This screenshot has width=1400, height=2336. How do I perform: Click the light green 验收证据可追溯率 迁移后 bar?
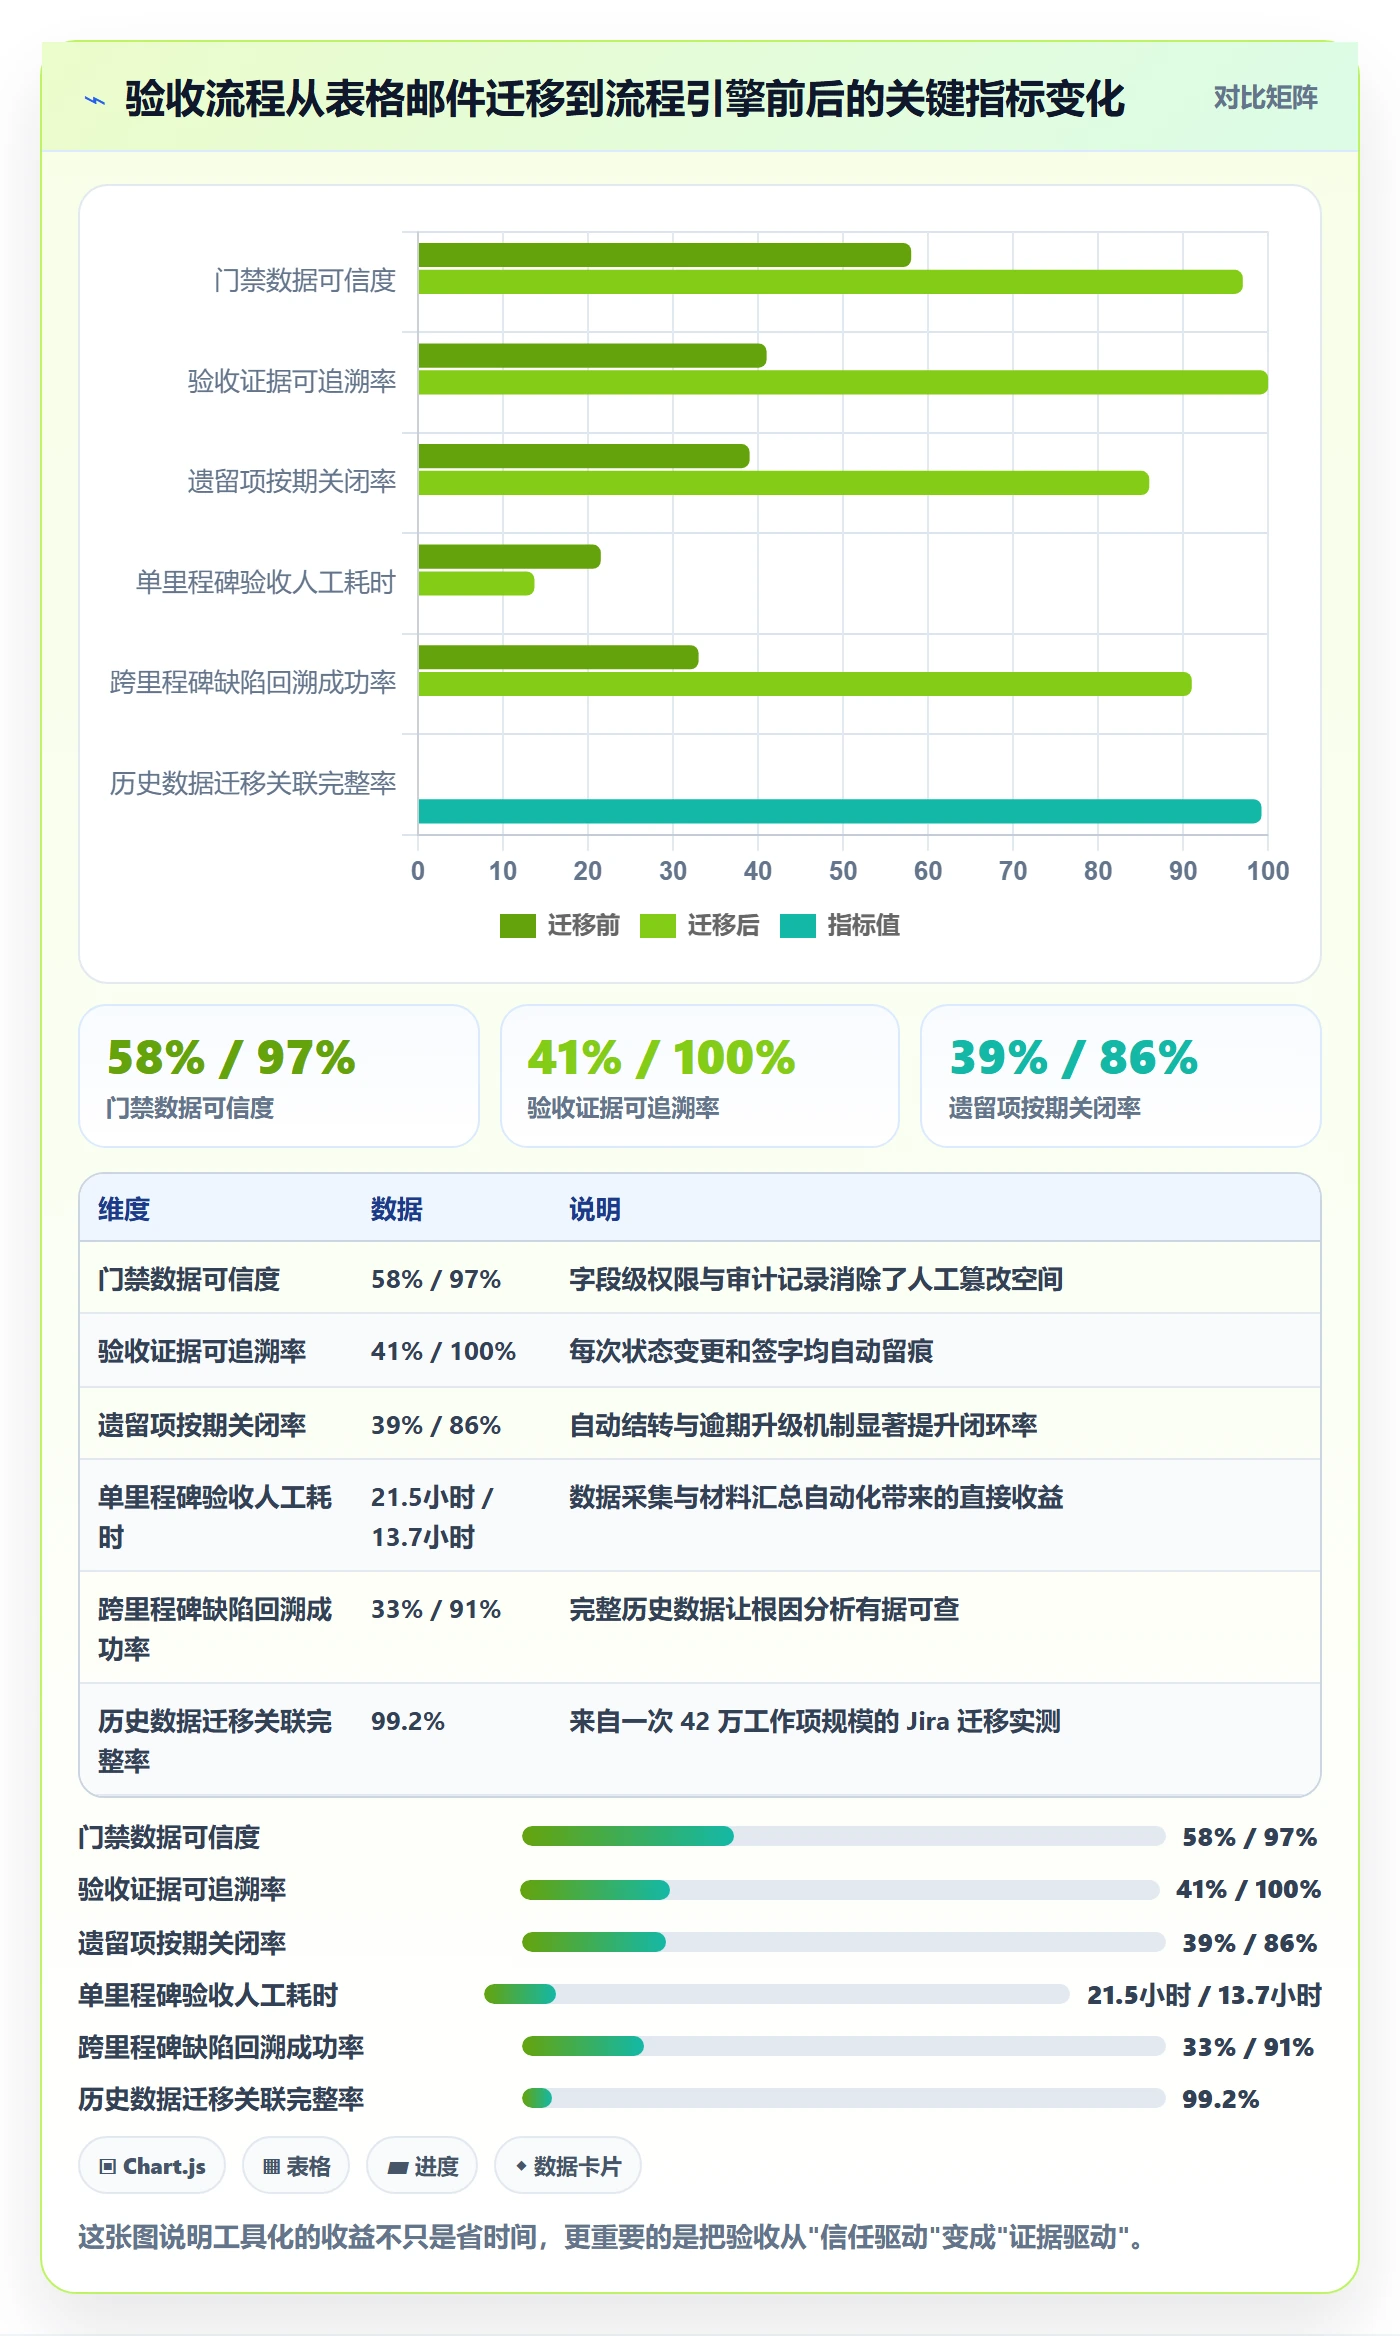pos(843,382)
